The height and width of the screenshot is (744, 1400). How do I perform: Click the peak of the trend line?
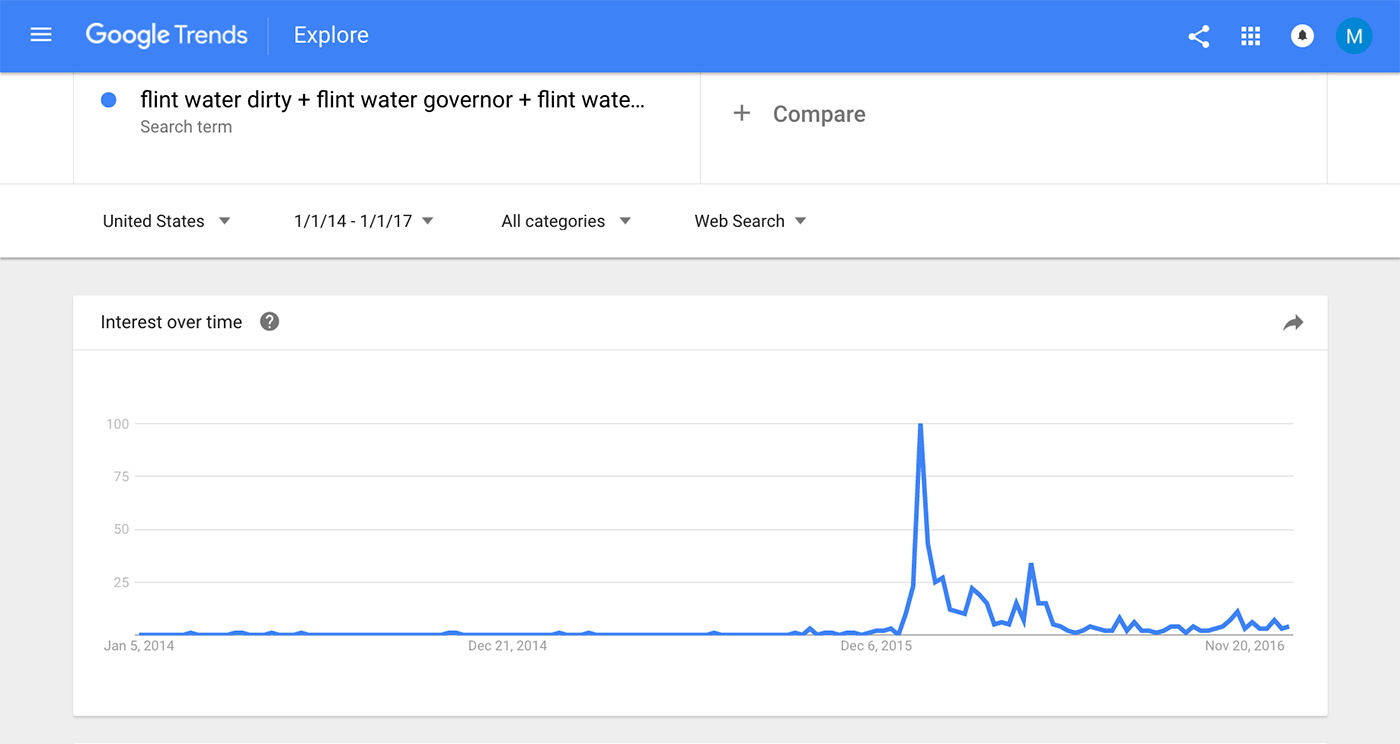pos(920,425)
